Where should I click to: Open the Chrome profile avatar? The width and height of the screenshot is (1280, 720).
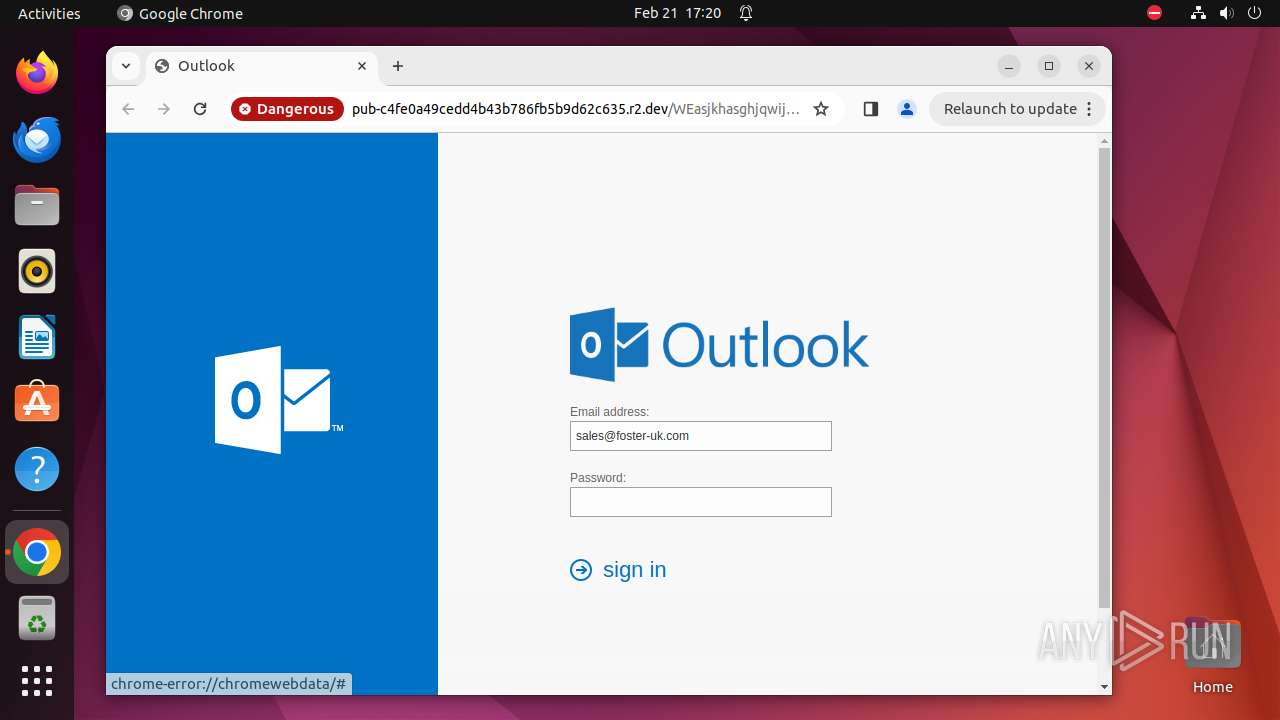907,109
